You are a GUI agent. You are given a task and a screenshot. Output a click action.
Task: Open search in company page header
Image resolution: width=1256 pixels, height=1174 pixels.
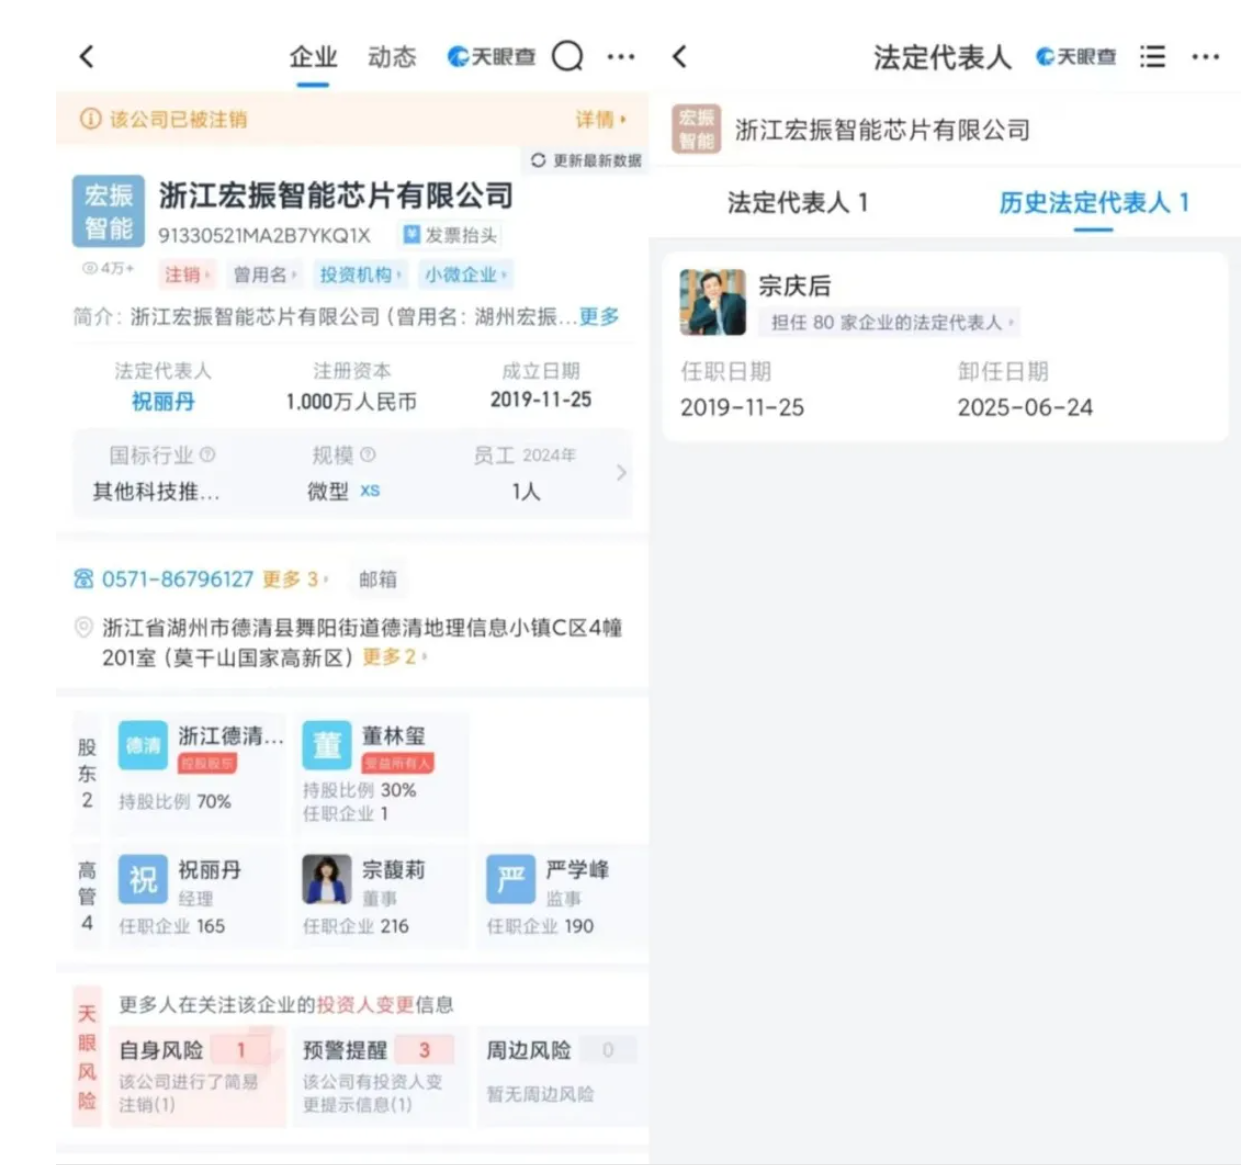[567, 56]
